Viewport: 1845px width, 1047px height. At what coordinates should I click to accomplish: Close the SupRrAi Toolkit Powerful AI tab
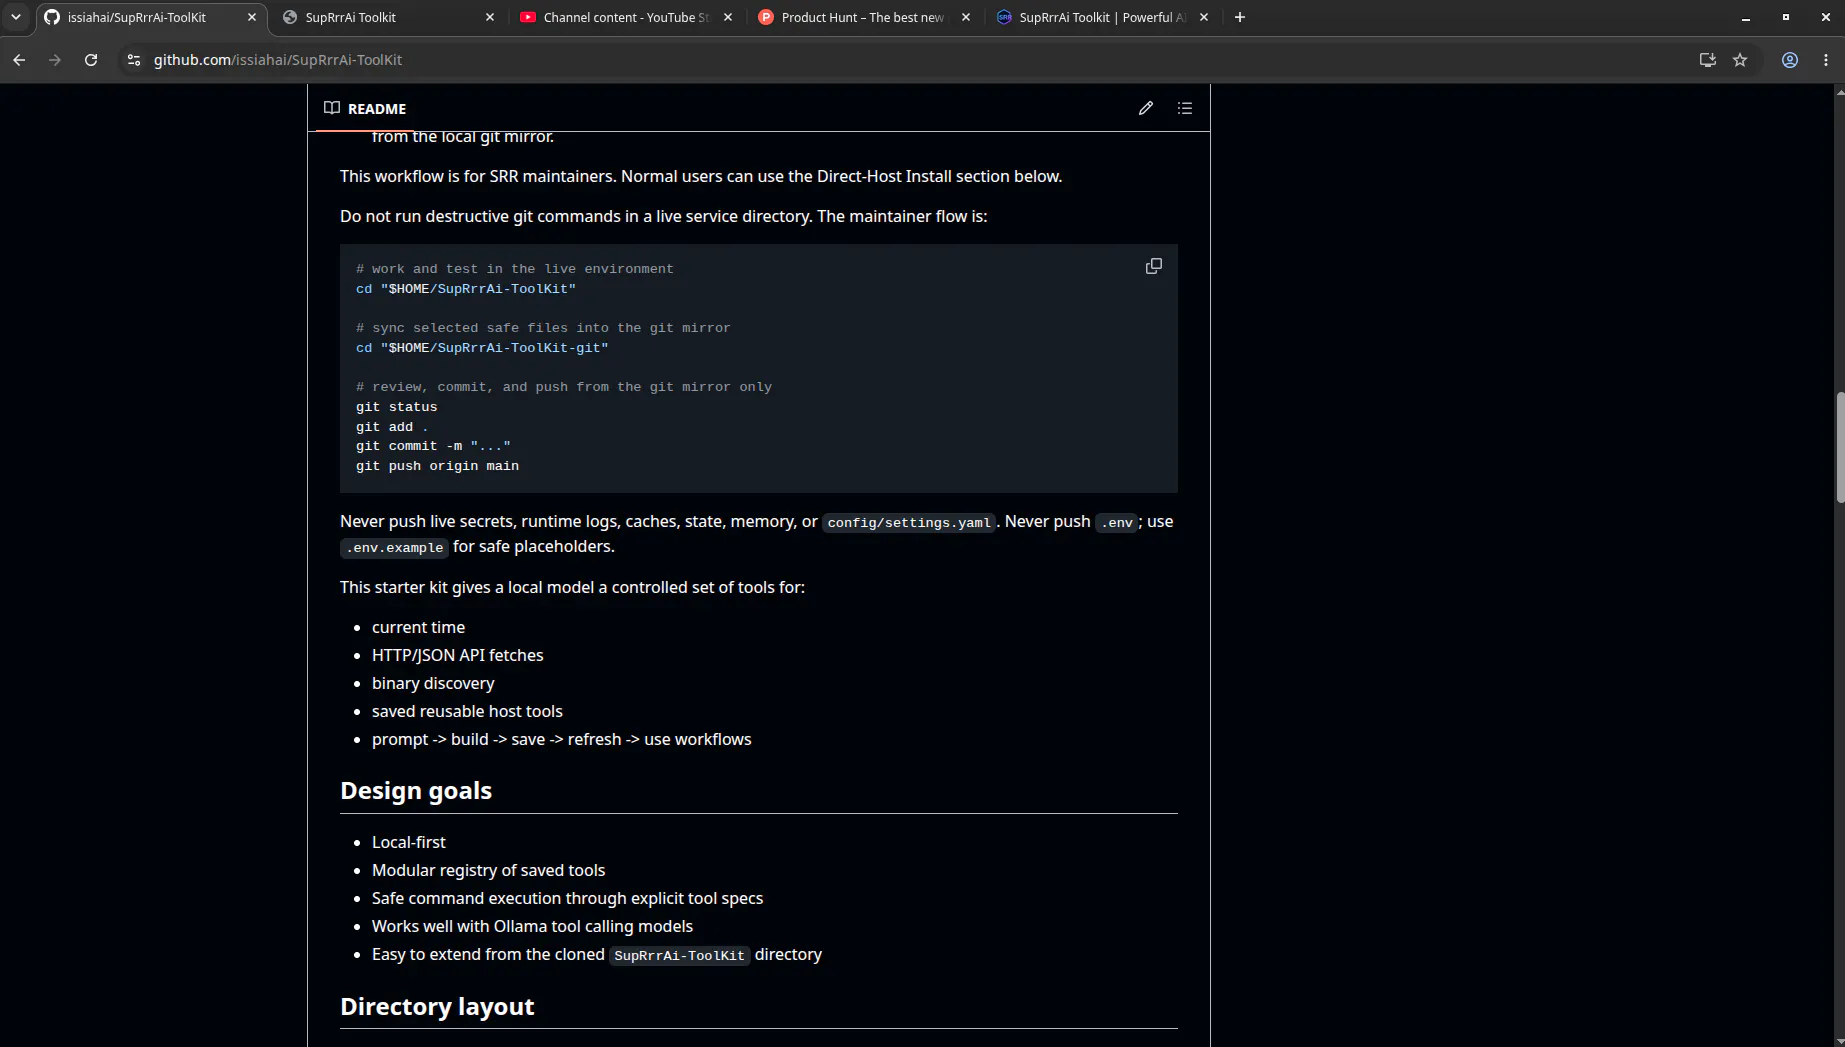coord(1204,17)
